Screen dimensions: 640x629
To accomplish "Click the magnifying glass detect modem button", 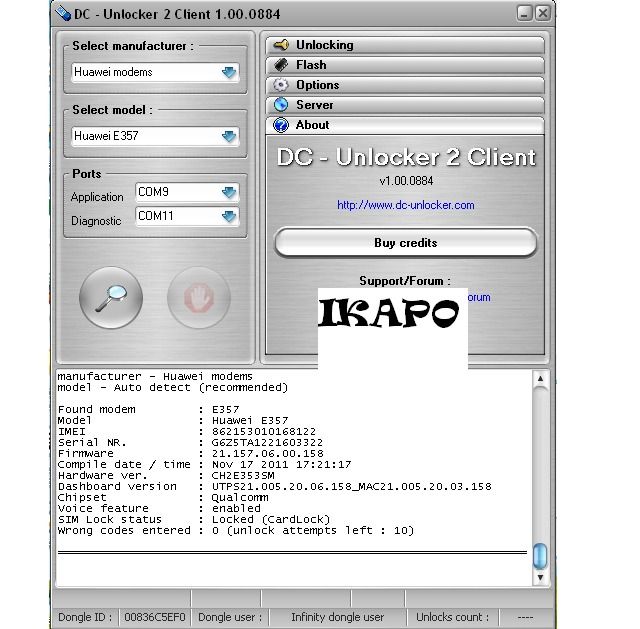I will point(111,298).
